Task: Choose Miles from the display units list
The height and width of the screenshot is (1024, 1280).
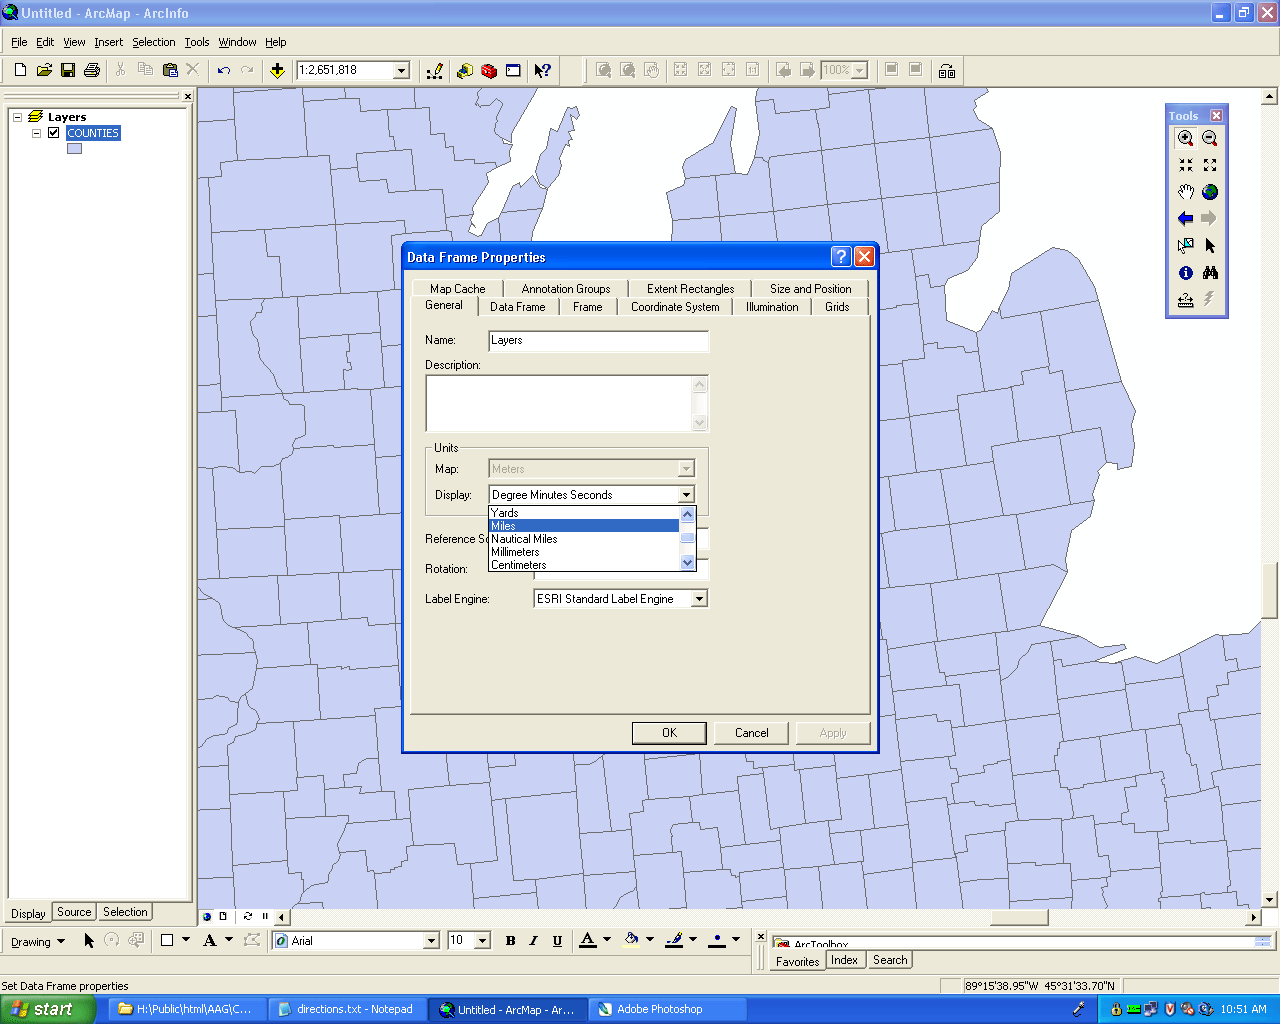Action: (x=504, y=526)
